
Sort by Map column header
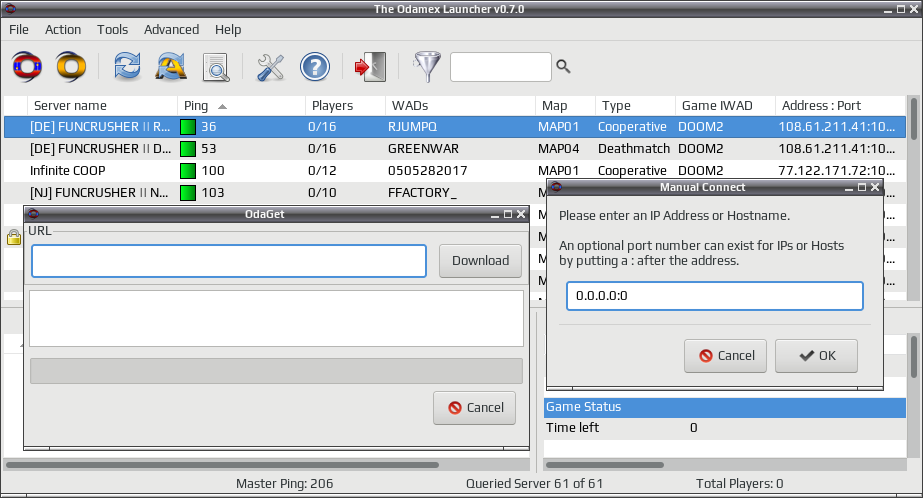point(565,105)
